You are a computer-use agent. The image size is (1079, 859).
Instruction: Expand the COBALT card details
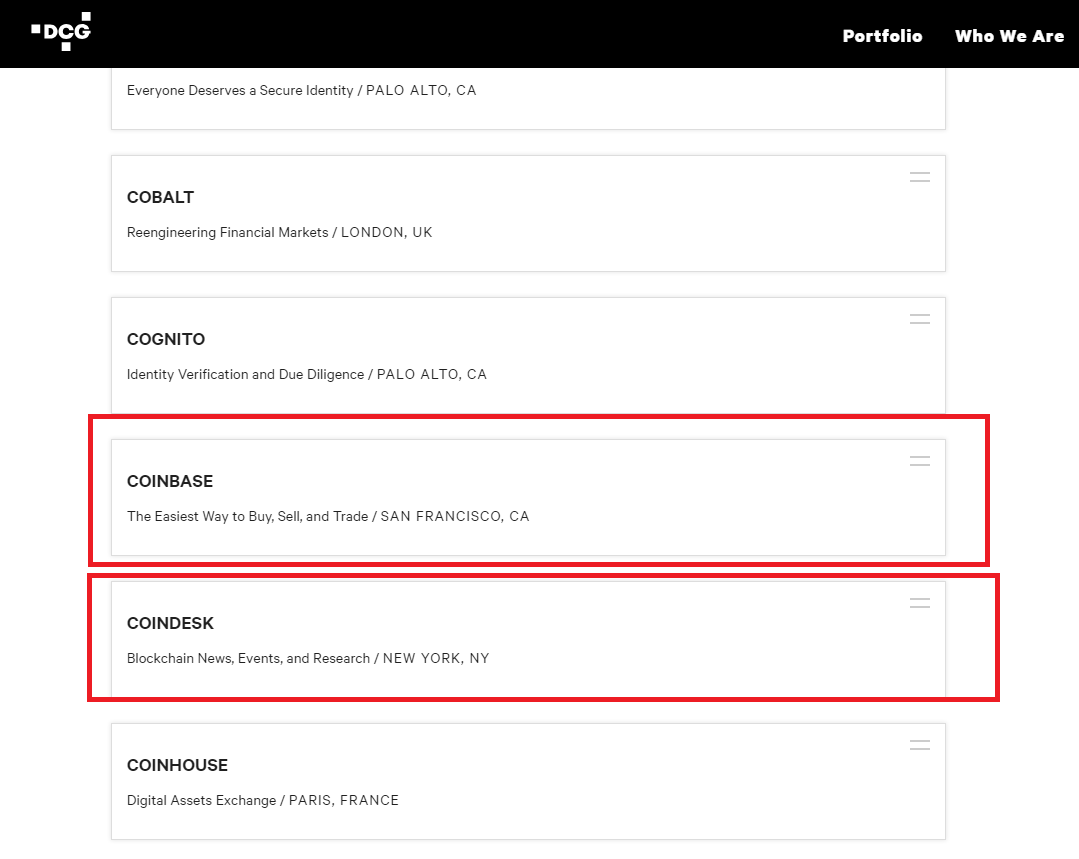click(919, 177)
